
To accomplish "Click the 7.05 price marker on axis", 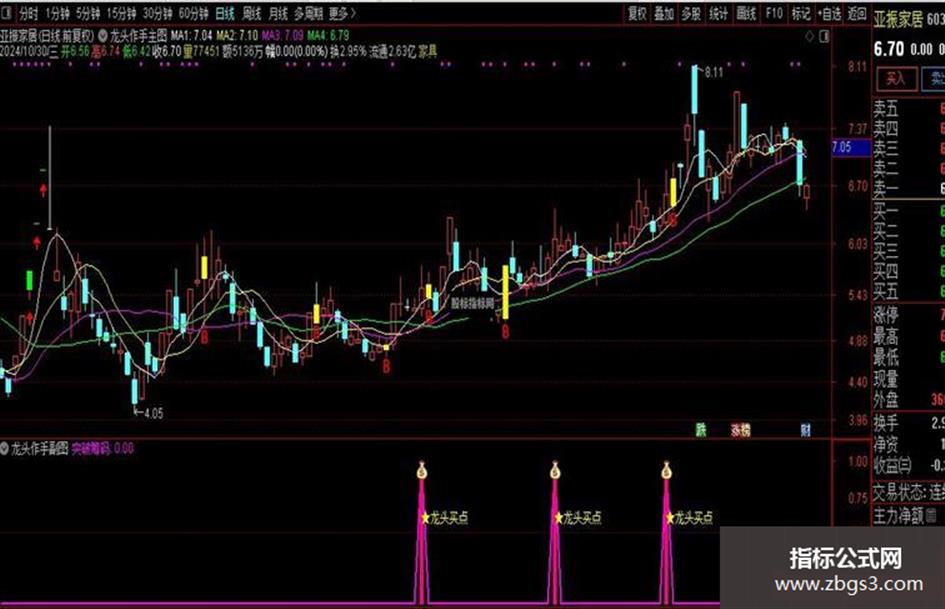I will (851, 147).
